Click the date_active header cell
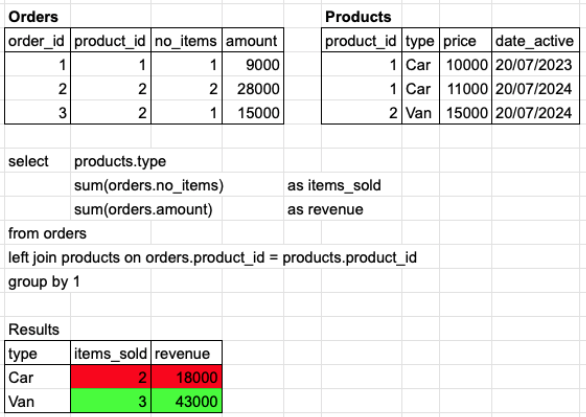 (536, 40)
